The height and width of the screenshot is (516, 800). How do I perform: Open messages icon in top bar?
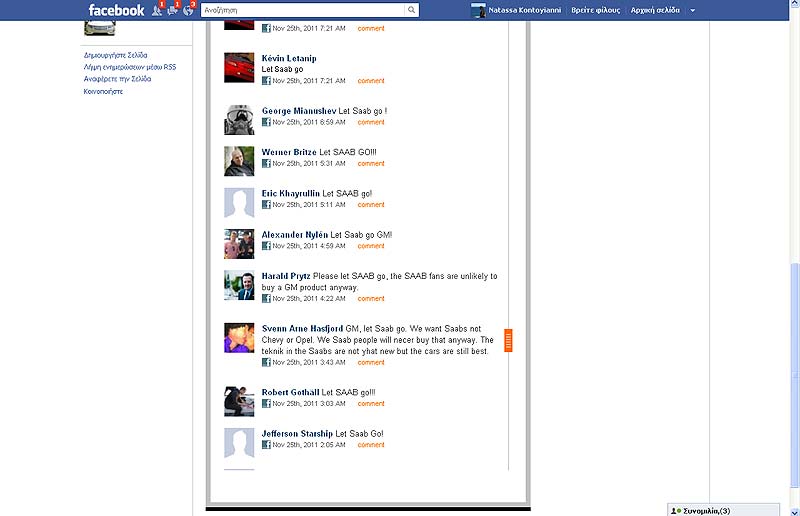point(172,10)
